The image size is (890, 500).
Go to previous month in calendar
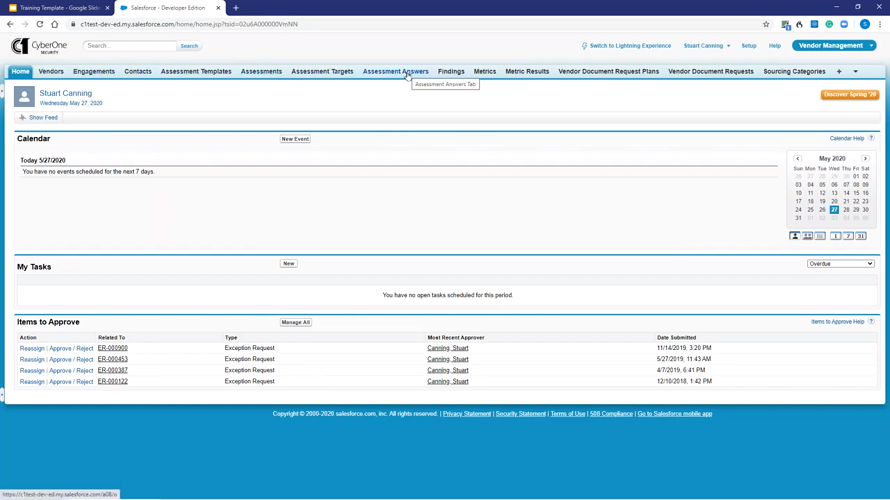pyautogui.click(x=798, y=158)
